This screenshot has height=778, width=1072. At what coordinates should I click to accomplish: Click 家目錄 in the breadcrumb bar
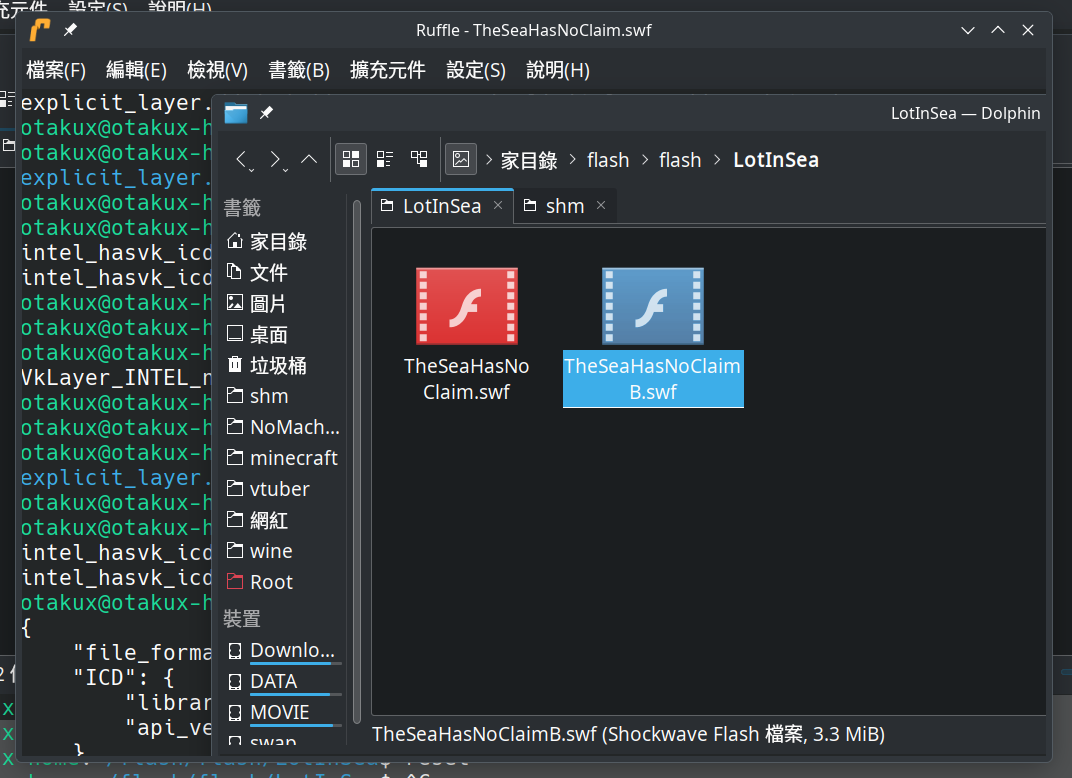528,159
